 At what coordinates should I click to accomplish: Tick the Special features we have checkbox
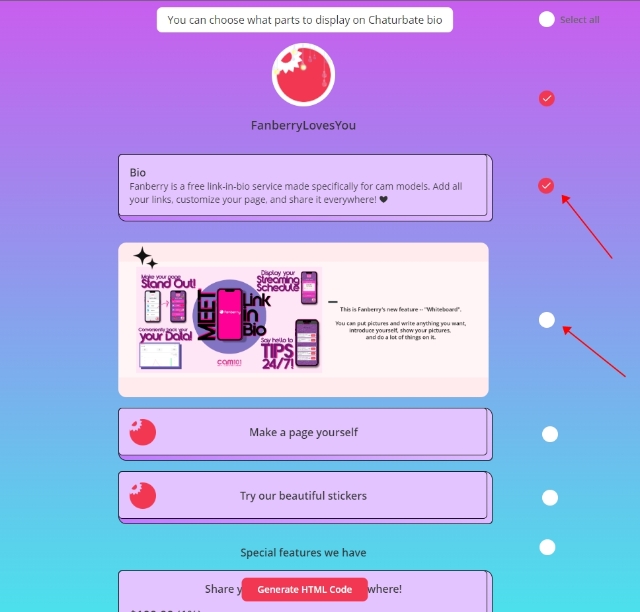point(547,547)
